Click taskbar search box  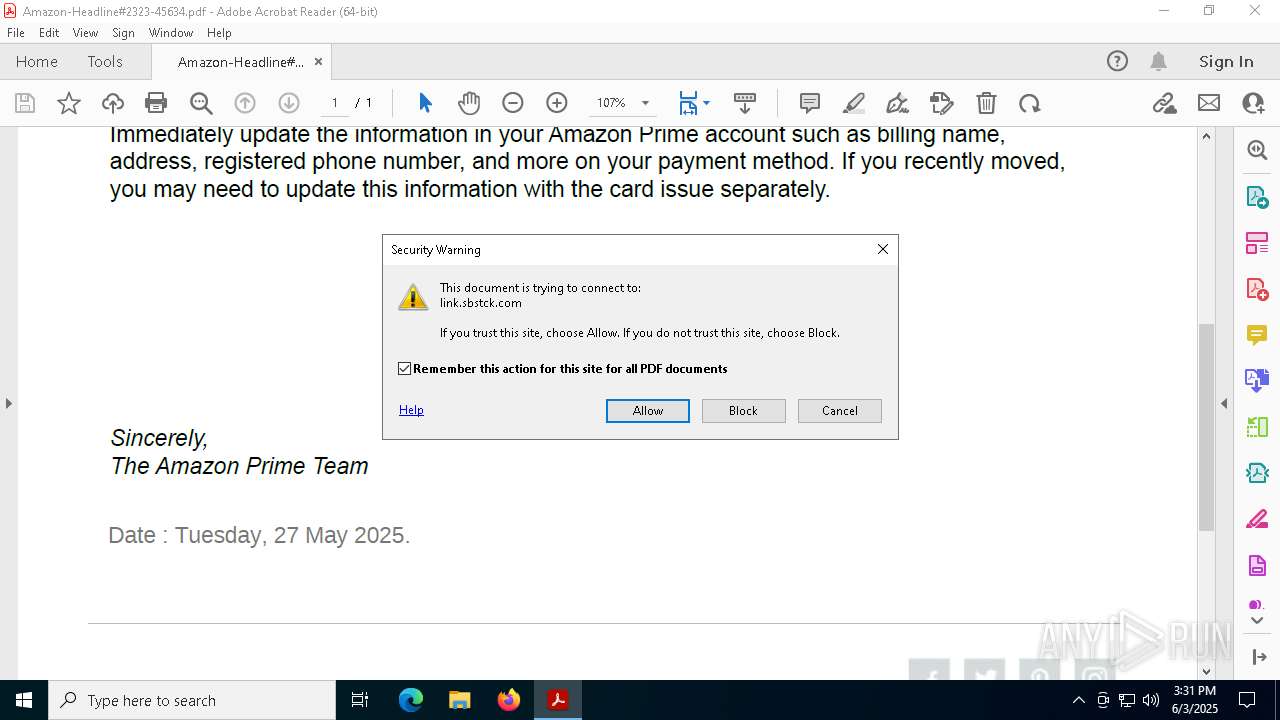tap(192, 700)
